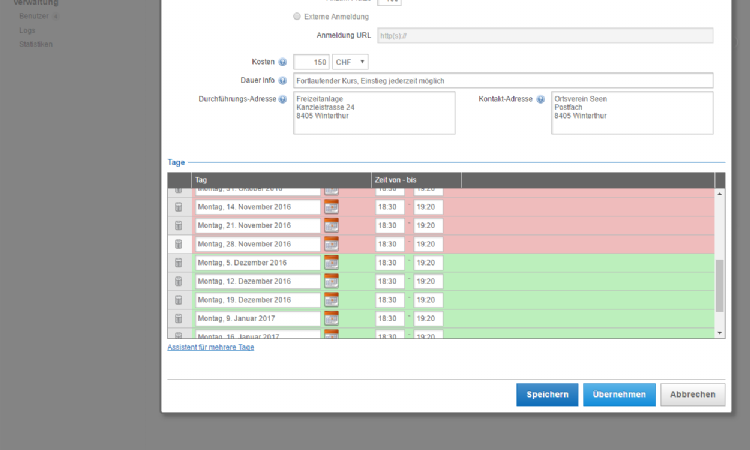750x450 pixels.
Task: Open the CHF currency dropdown
Action: coord(351,62)
